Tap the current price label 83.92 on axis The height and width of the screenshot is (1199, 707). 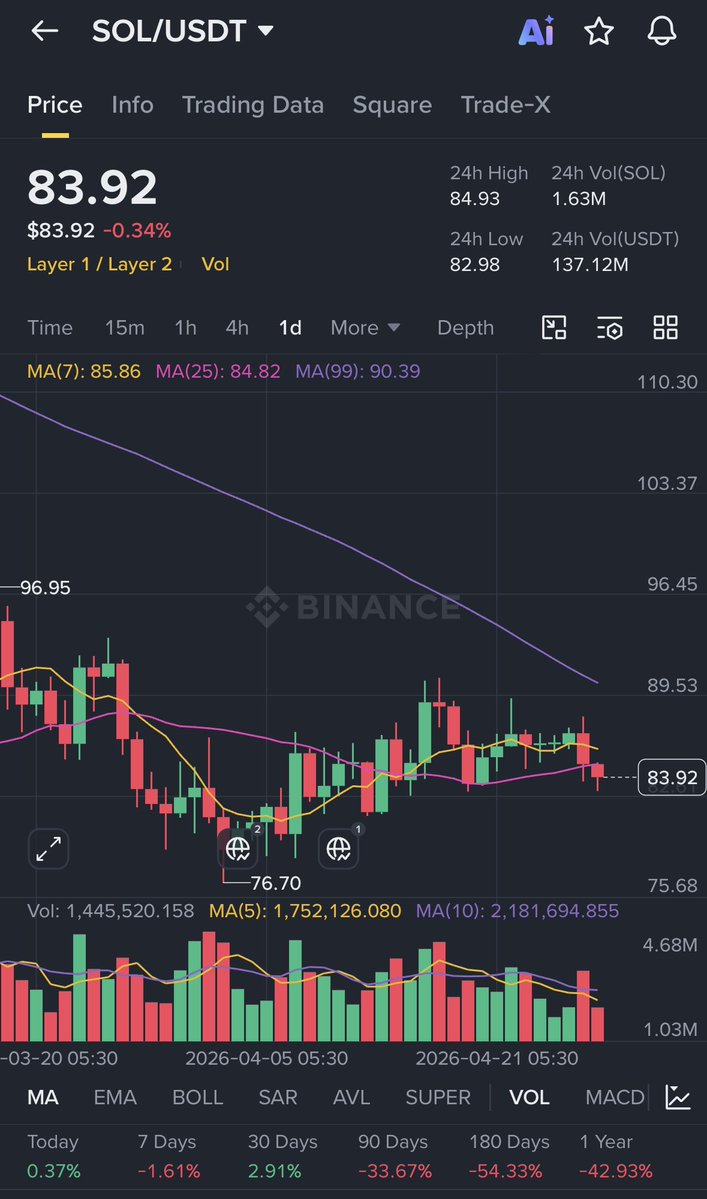672,778
